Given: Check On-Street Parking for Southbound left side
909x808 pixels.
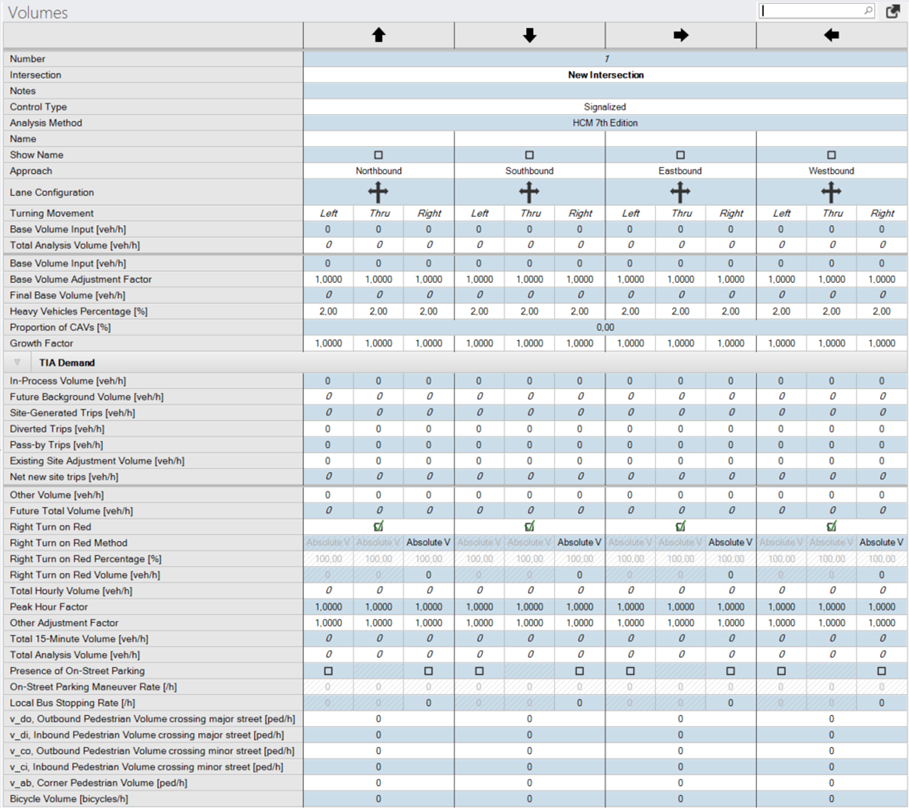Looking at the screenshot, I should pyautogui.click(x=479, y=671).
